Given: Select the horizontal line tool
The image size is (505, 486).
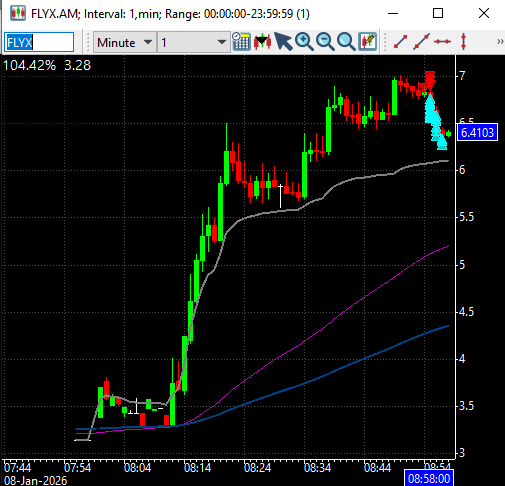Looking at the screenshot, I should [442, 42].
